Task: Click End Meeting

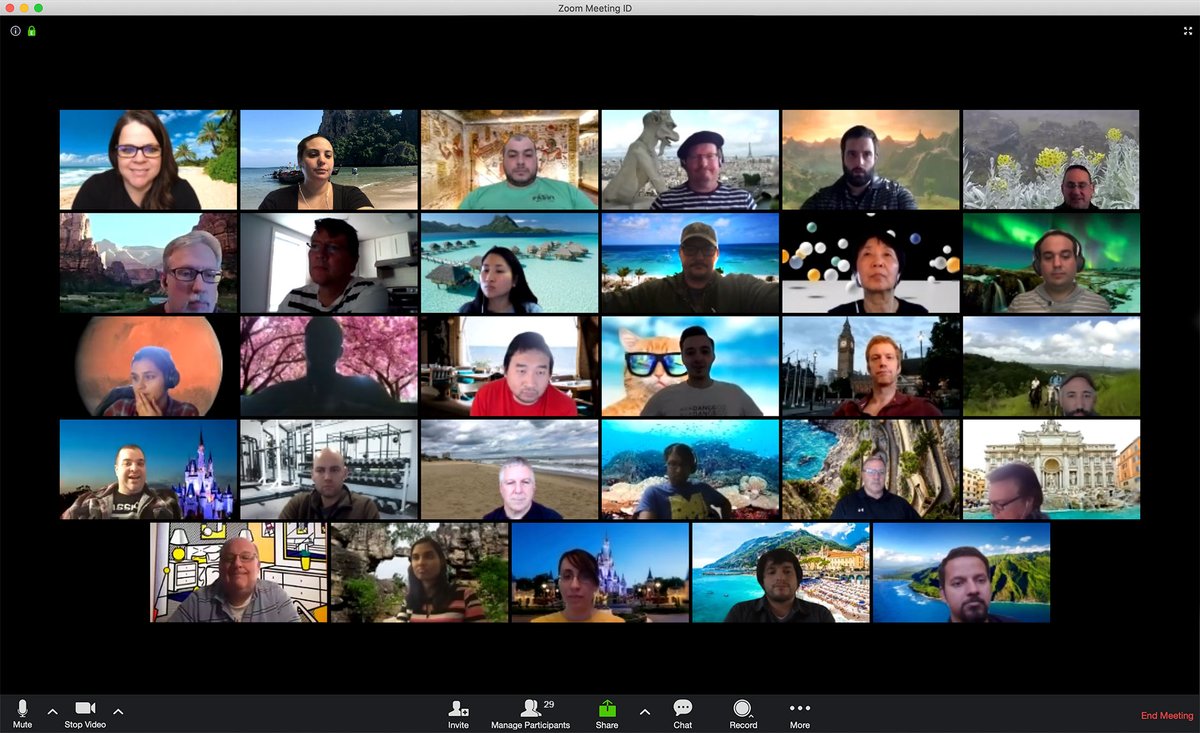Action: tap(1167, 716)
